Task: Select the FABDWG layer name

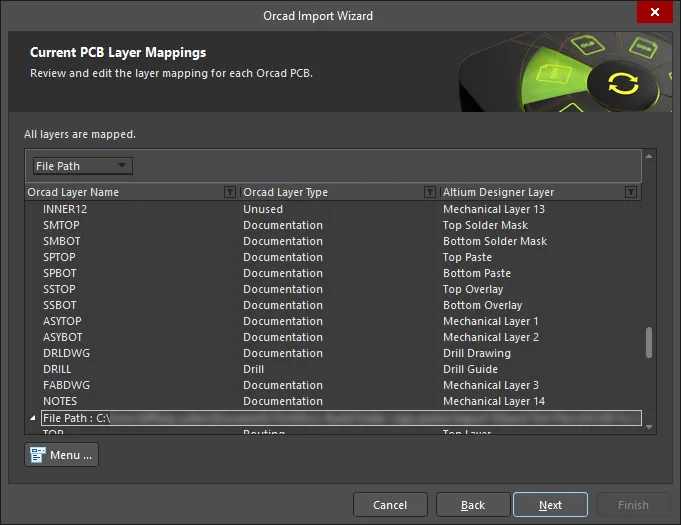Action: pos(66,385)
